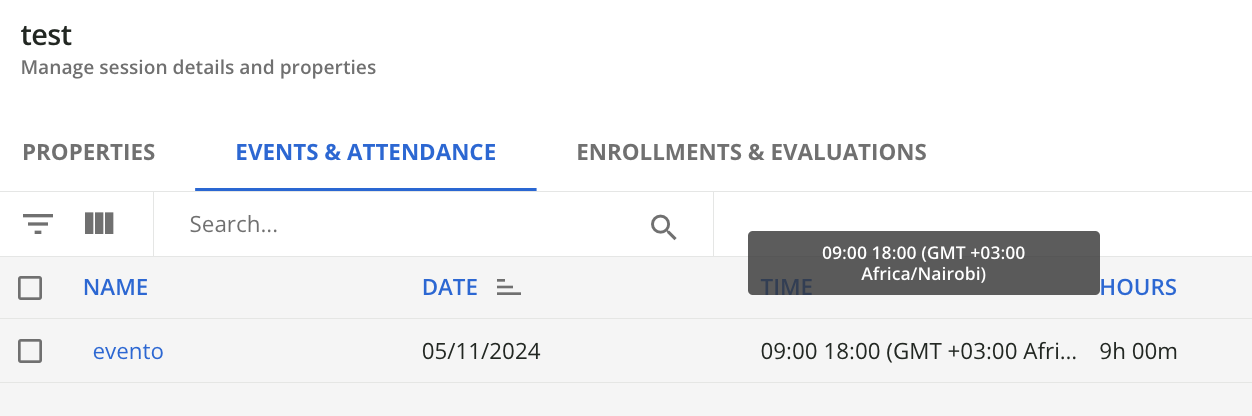
Task: Check the box for the evento row
Action: coord(30,351)
